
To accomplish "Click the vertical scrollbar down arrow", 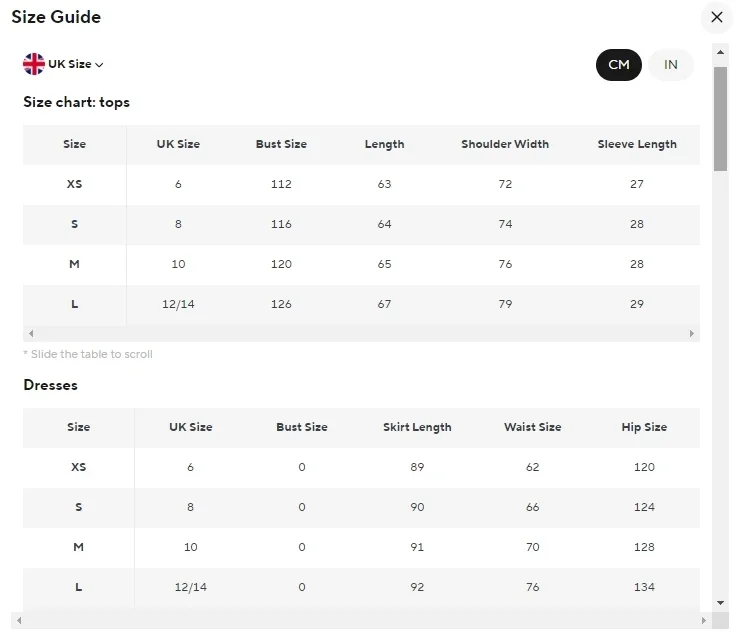I will click(720, 603).
